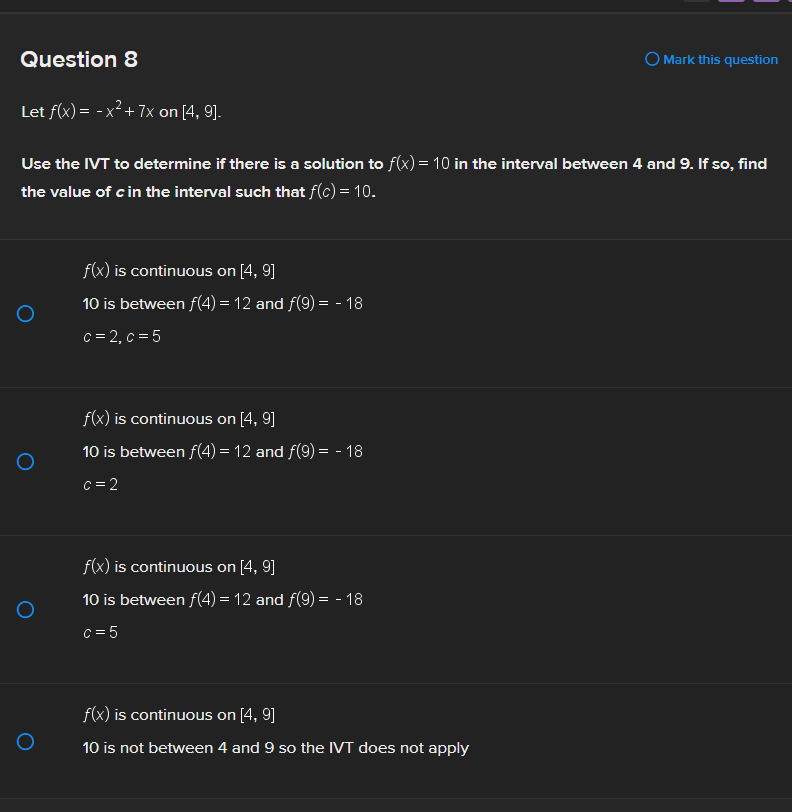
Task: Toggle the Mark this question circle
Action: [x=651, y=59]
